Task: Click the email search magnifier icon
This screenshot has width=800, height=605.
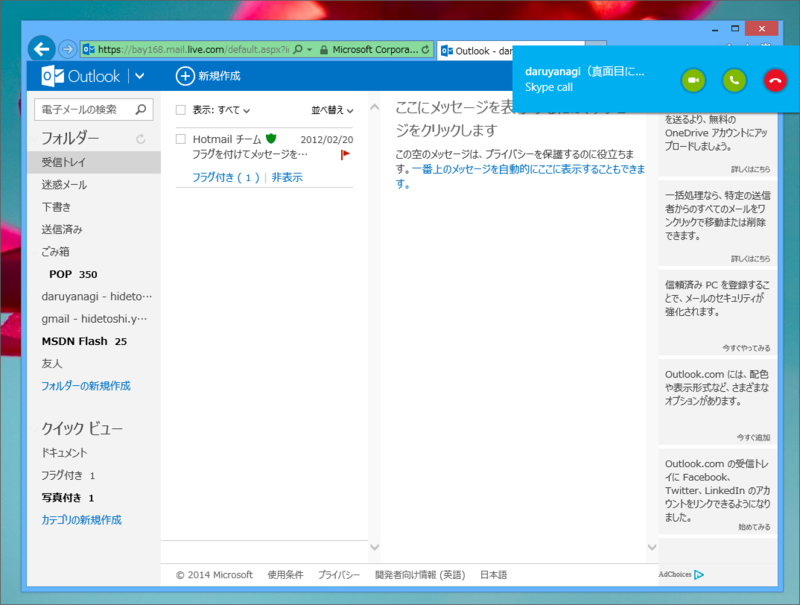Action: [x=141, y=109]
